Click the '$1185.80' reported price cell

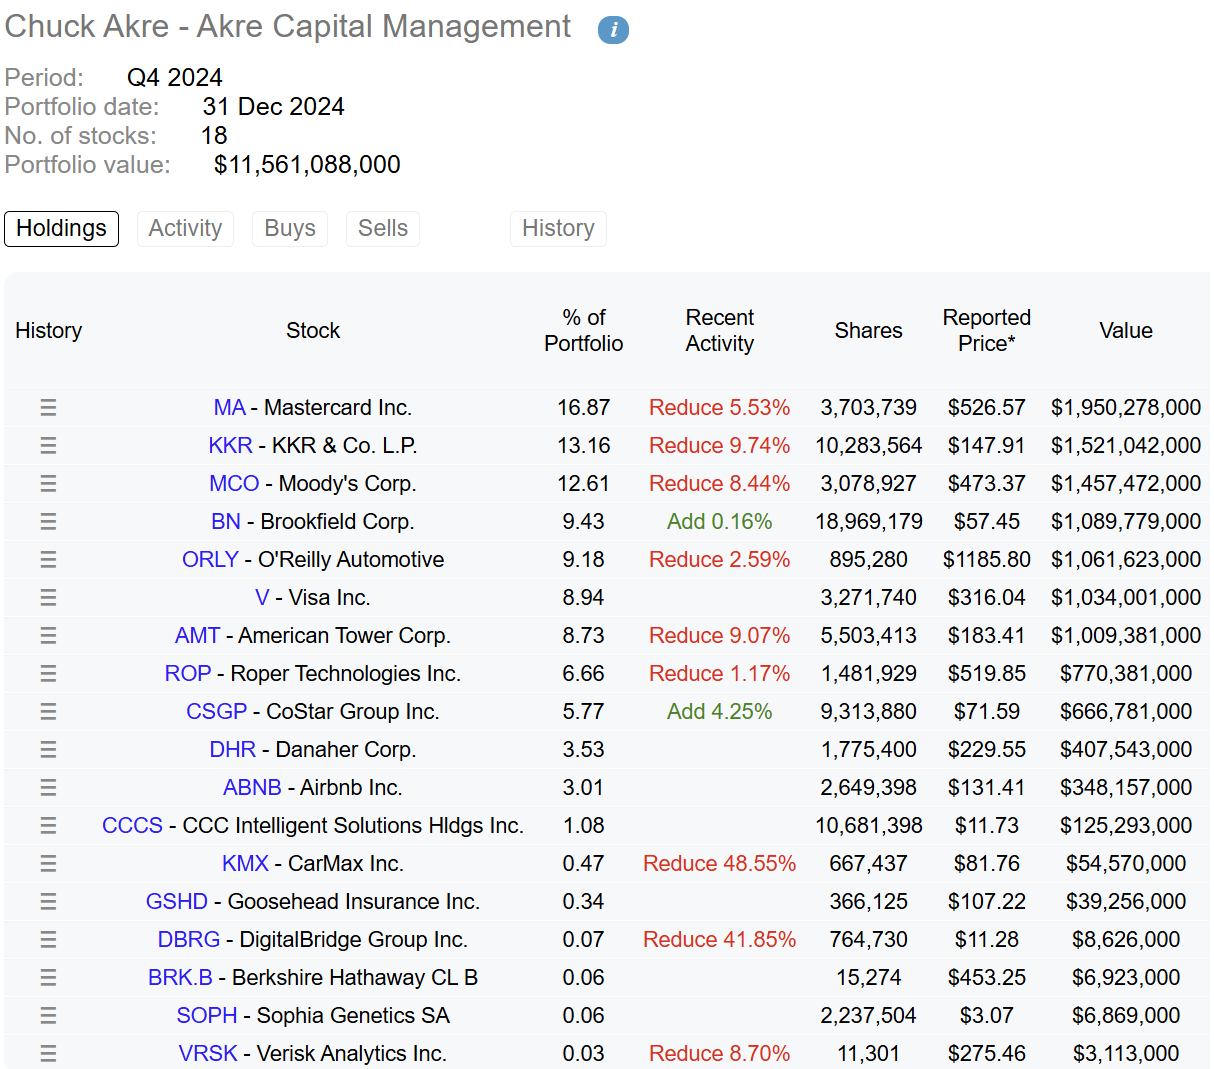click(987, 559)
